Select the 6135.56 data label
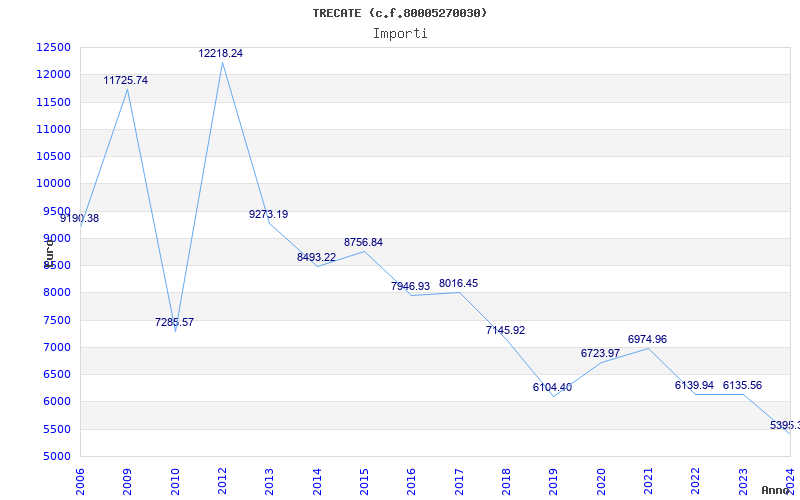Image resolution: width=800 pixels, height=500 pixels. 742,385
